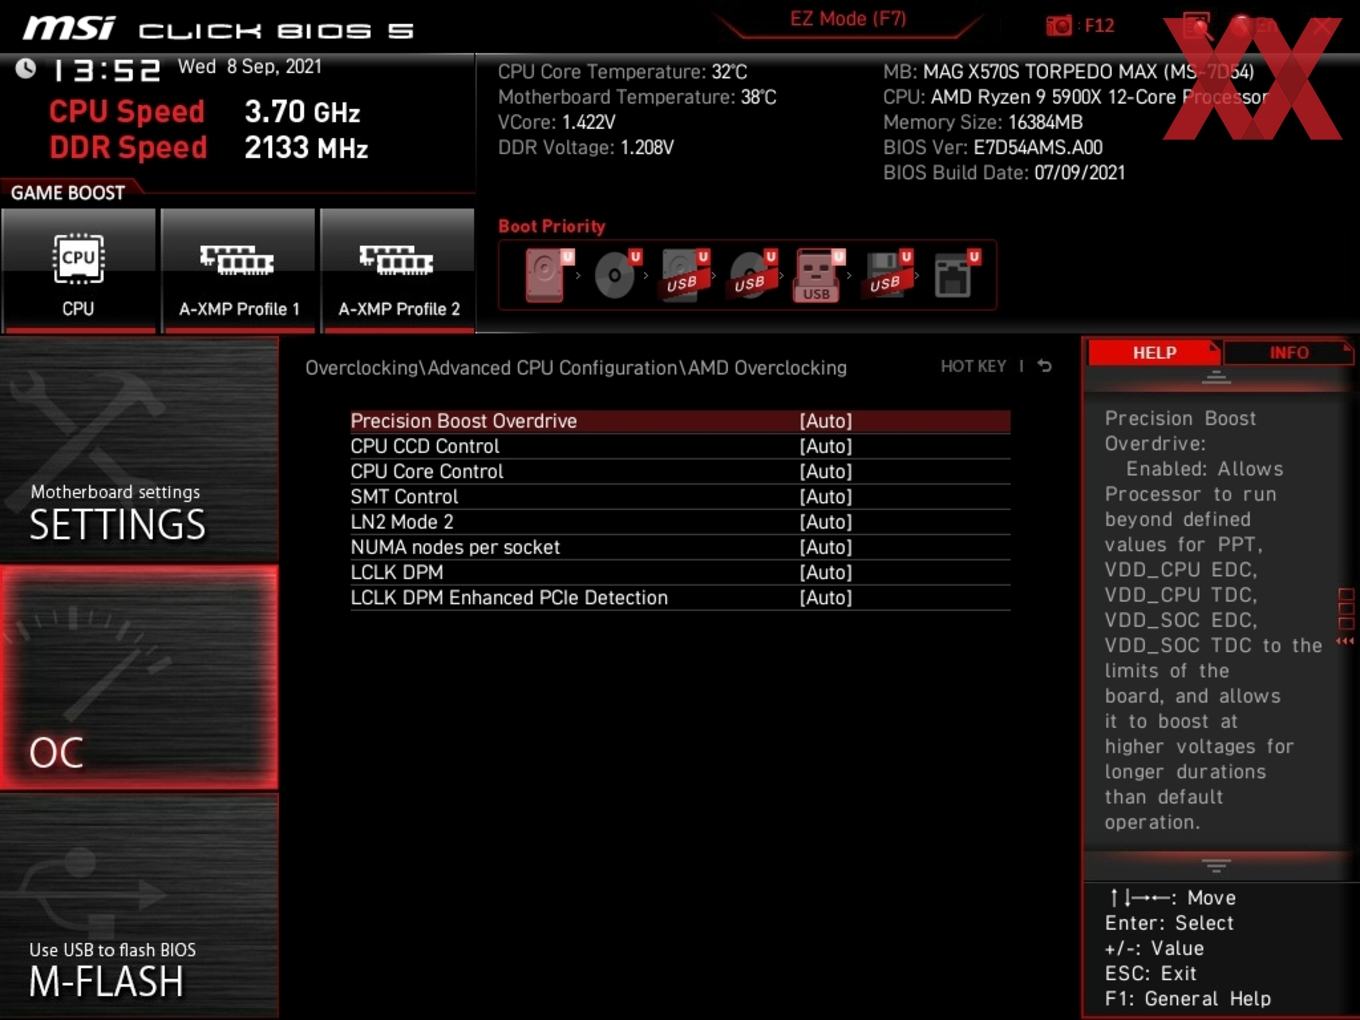Open the search magnifier icon

(x=1196, y=25)
